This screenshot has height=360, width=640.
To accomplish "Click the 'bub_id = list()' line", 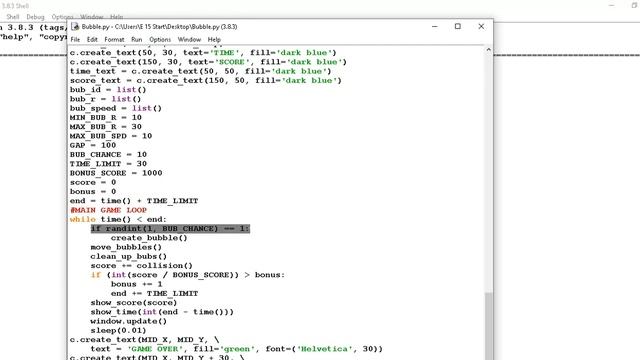I will 108,90.
